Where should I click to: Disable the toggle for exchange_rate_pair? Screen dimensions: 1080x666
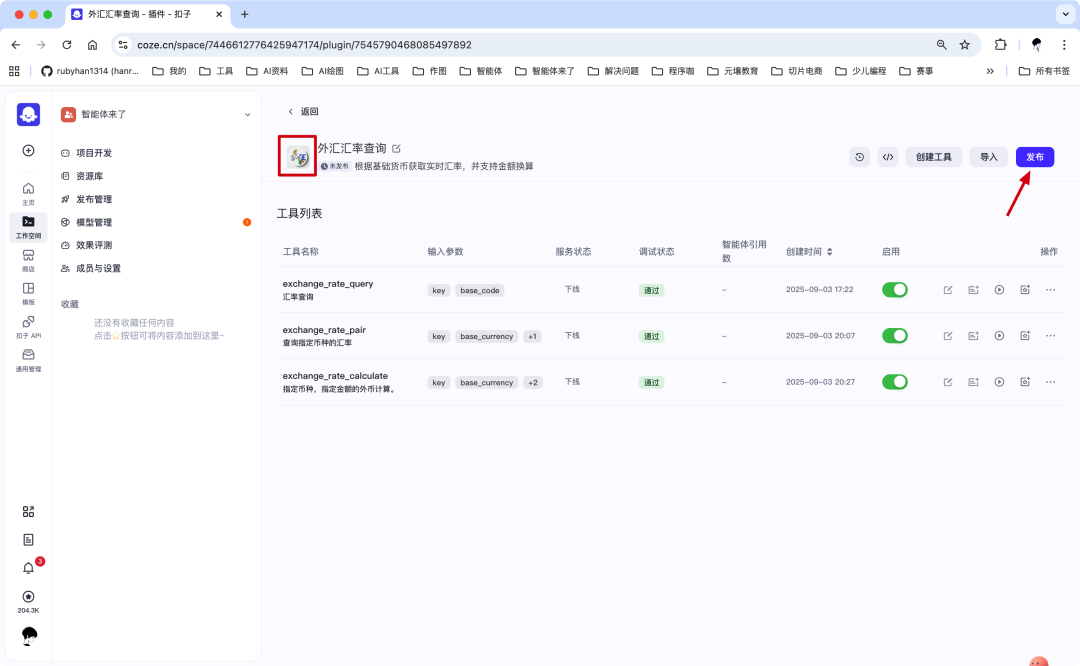pos(895,336)
